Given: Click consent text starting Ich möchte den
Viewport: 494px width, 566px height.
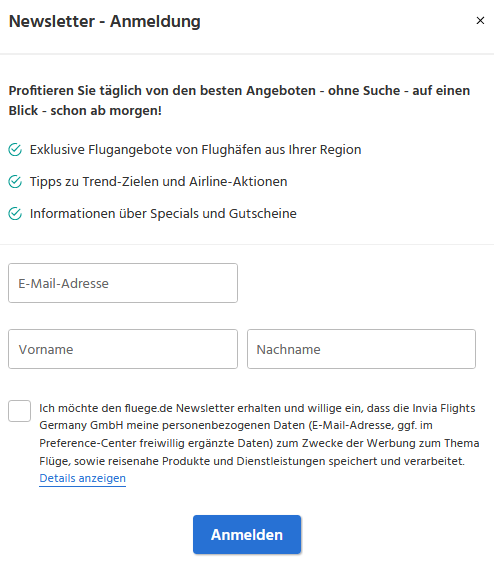Looking at the screenshot, I should click(259, 435).
